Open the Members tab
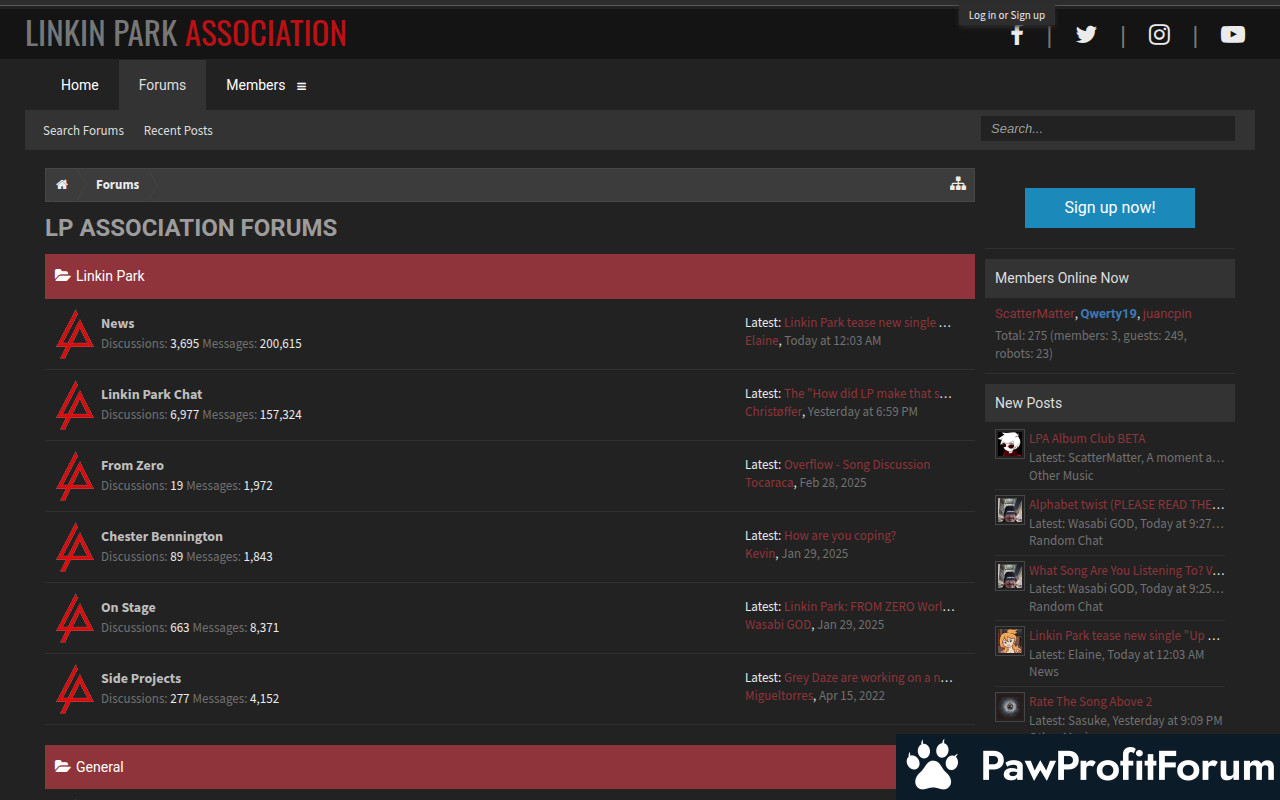Viewport: 1280px width, 800px height. click(x=255, y=85)
